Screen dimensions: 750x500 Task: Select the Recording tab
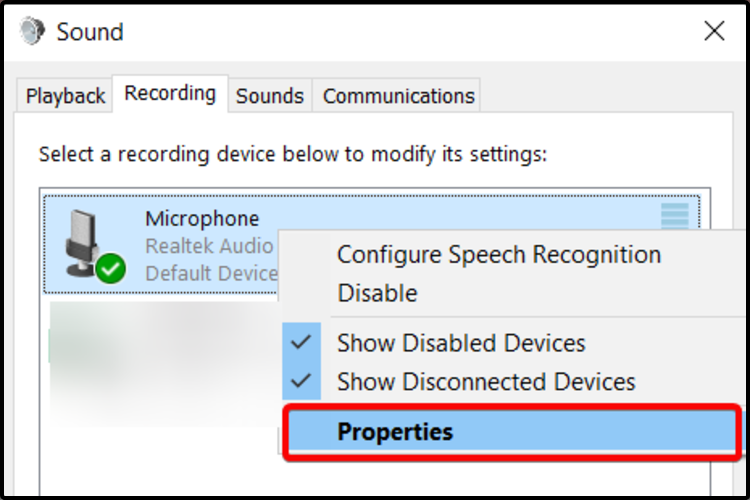pos(170,94)
